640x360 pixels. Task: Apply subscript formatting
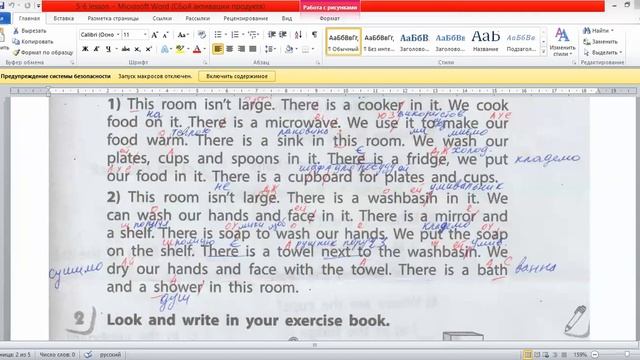click(x=137, y=49)
